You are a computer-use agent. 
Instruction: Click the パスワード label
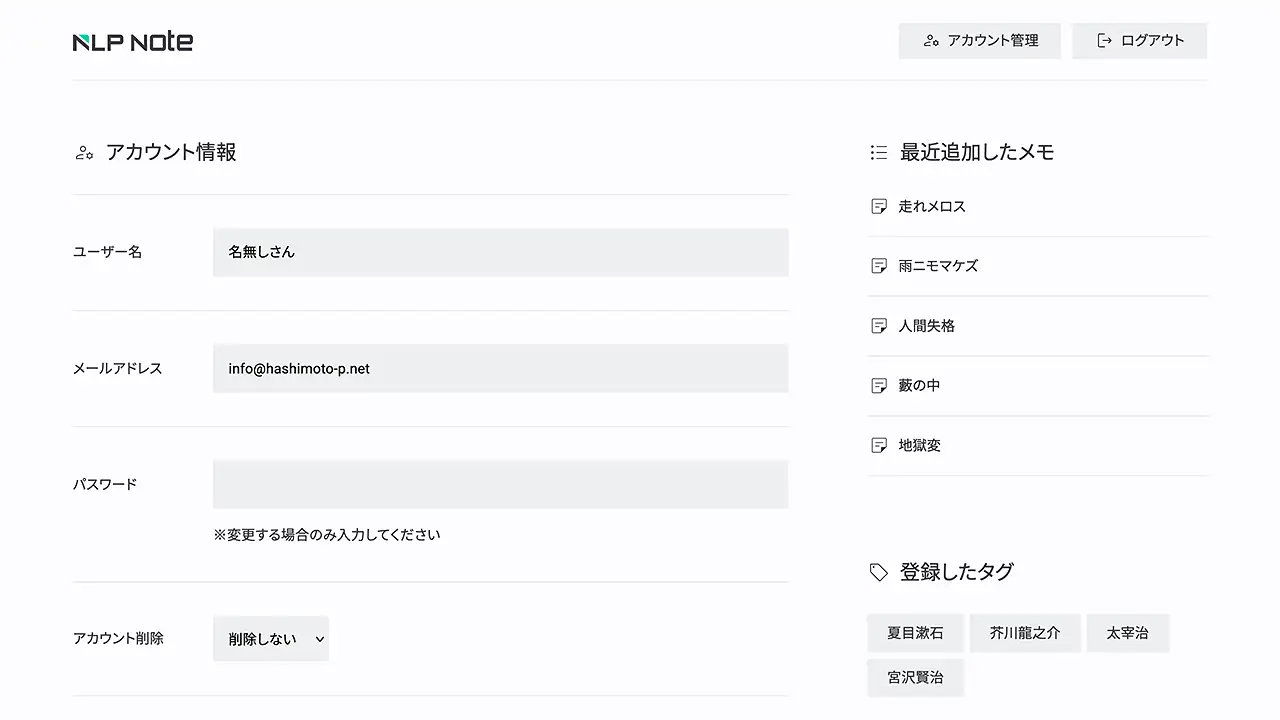click(x=105, y=484)
